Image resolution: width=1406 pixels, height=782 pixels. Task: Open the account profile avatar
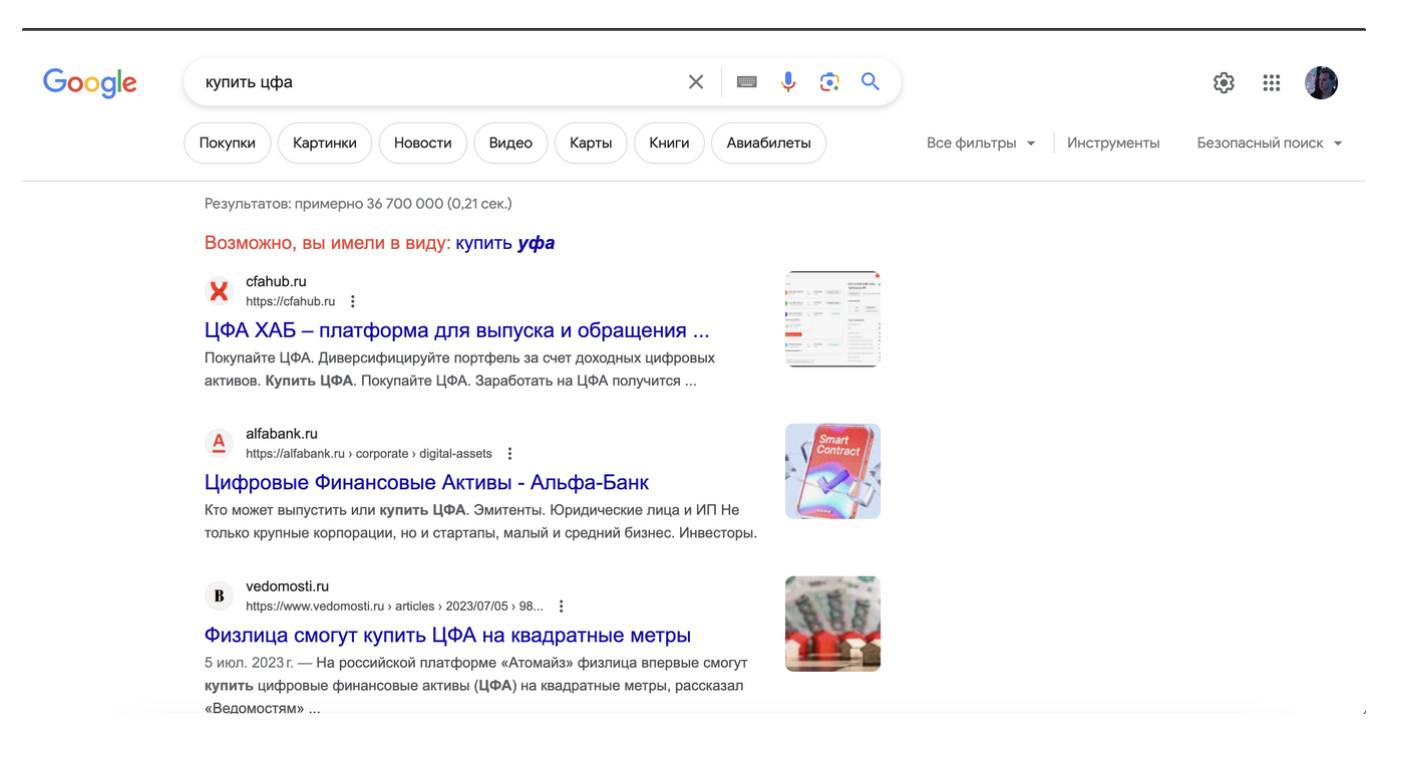1321,83
